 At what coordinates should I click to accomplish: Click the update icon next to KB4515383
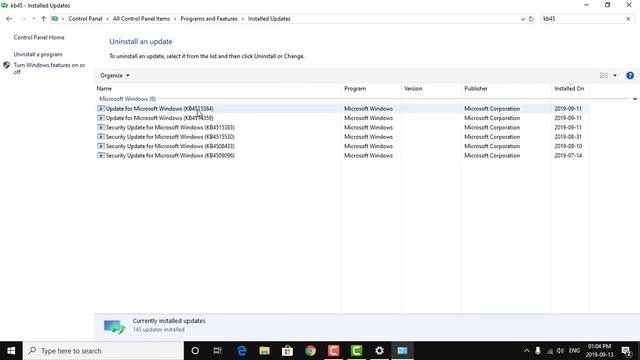click(101, 127)
